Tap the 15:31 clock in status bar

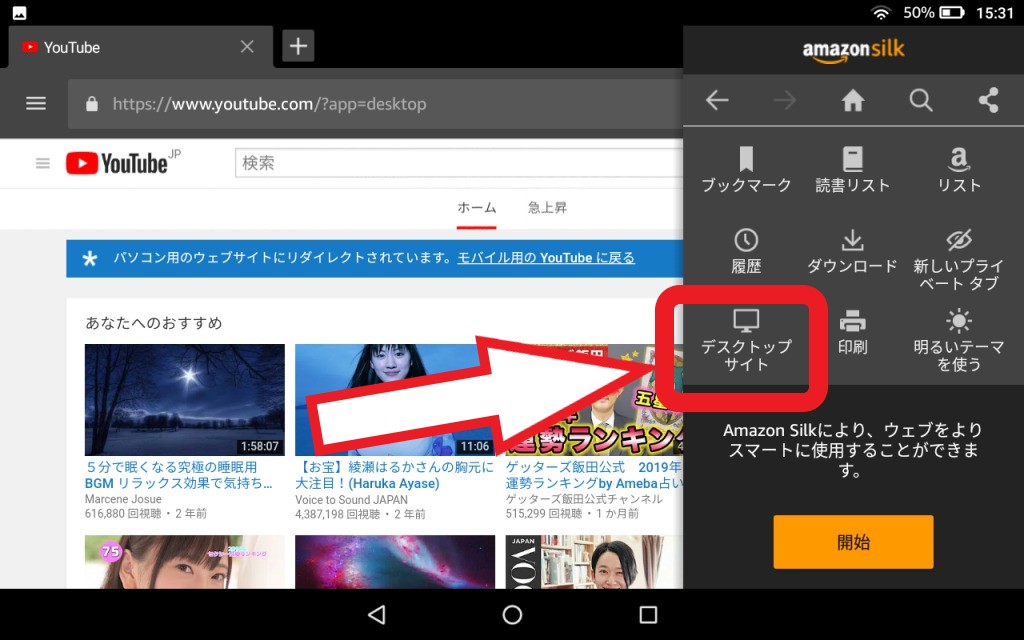(995, 13)
